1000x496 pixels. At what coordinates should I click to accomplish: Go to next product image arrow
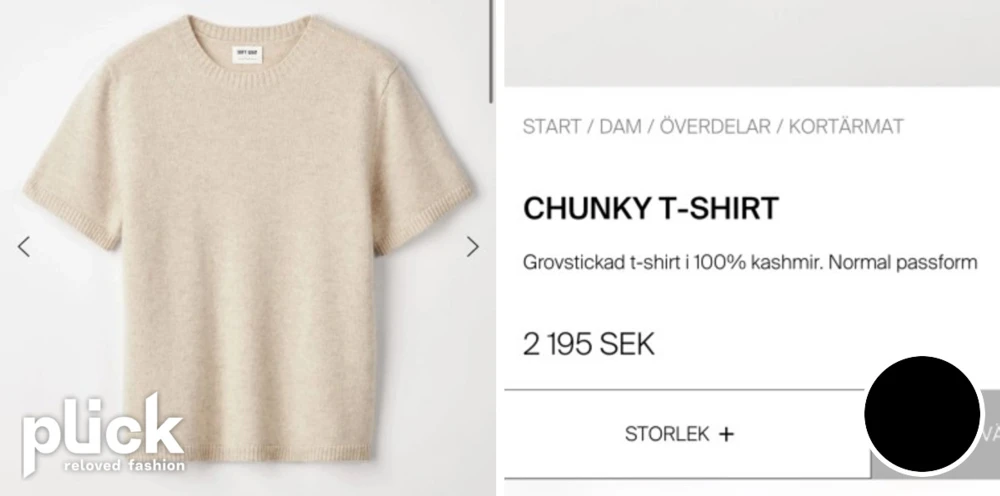pyautogui.click(x=472, y=247)
